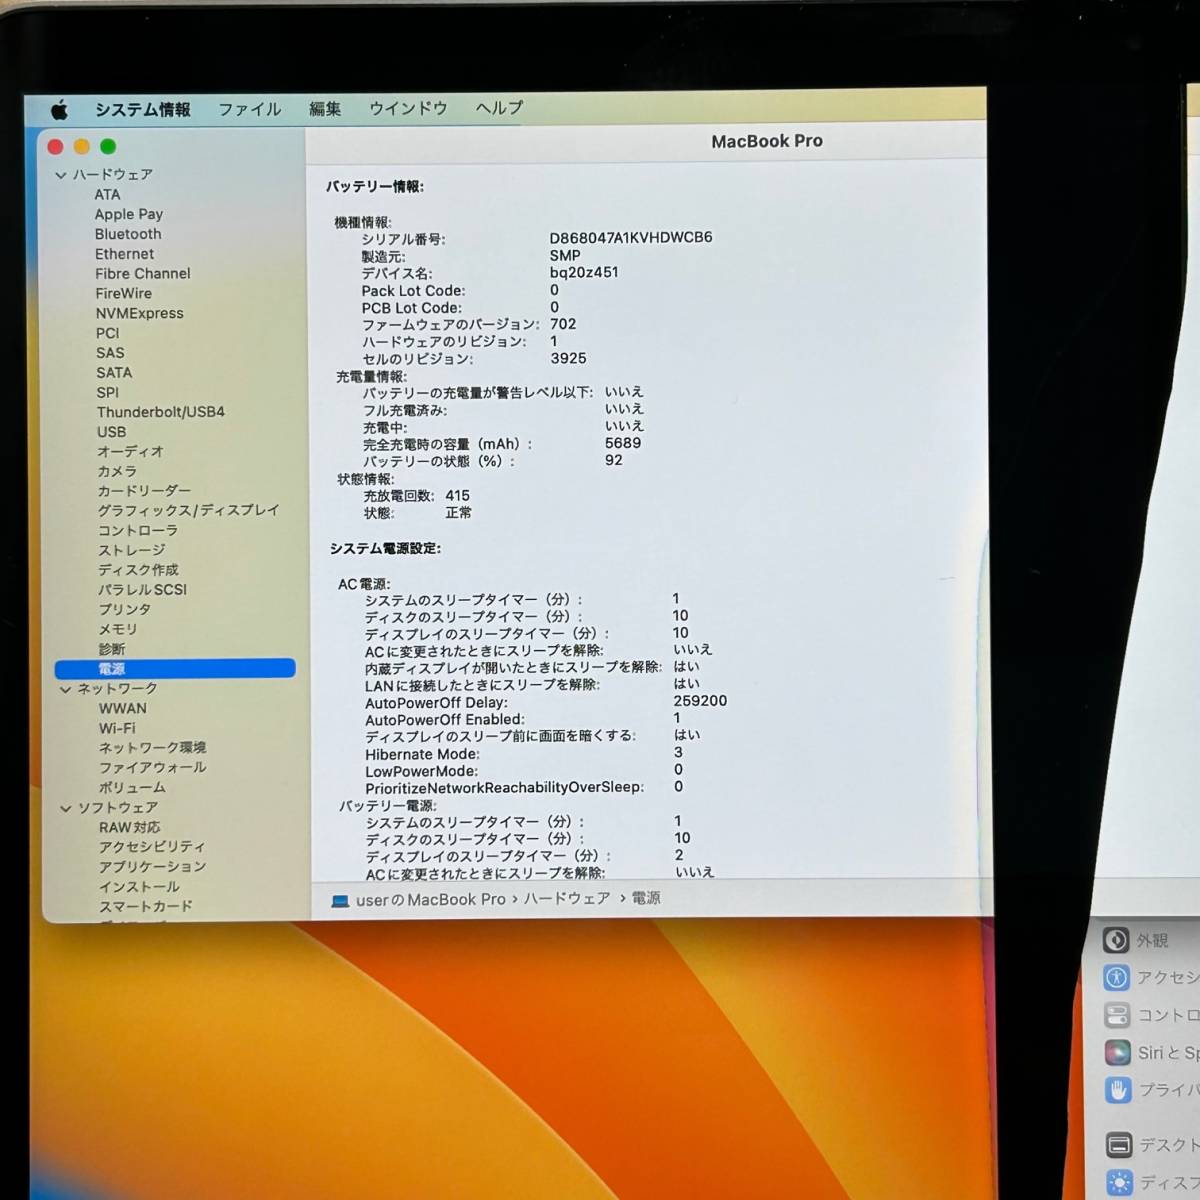Select PCI in the sidebar
Viewport: 1200px width, 1200px height.
(108, 333)
